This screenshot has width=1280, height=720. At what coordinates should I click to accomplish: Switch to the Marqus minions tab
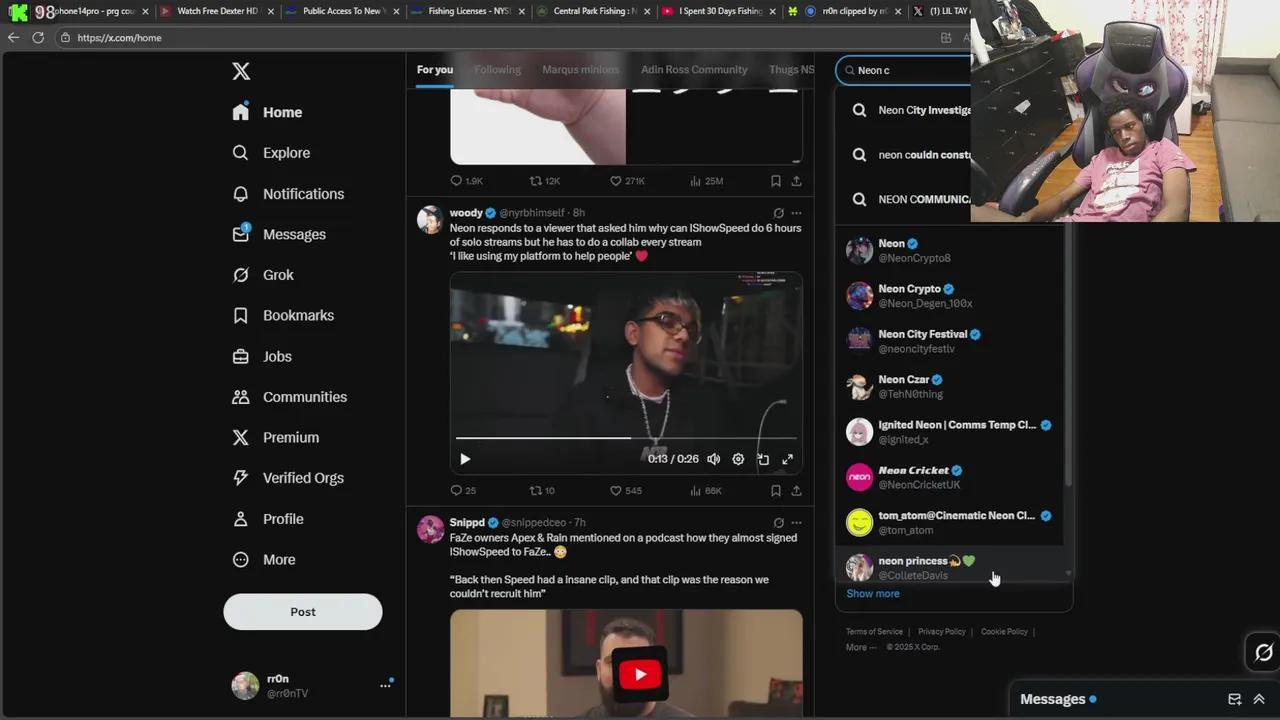pos(580,70)
